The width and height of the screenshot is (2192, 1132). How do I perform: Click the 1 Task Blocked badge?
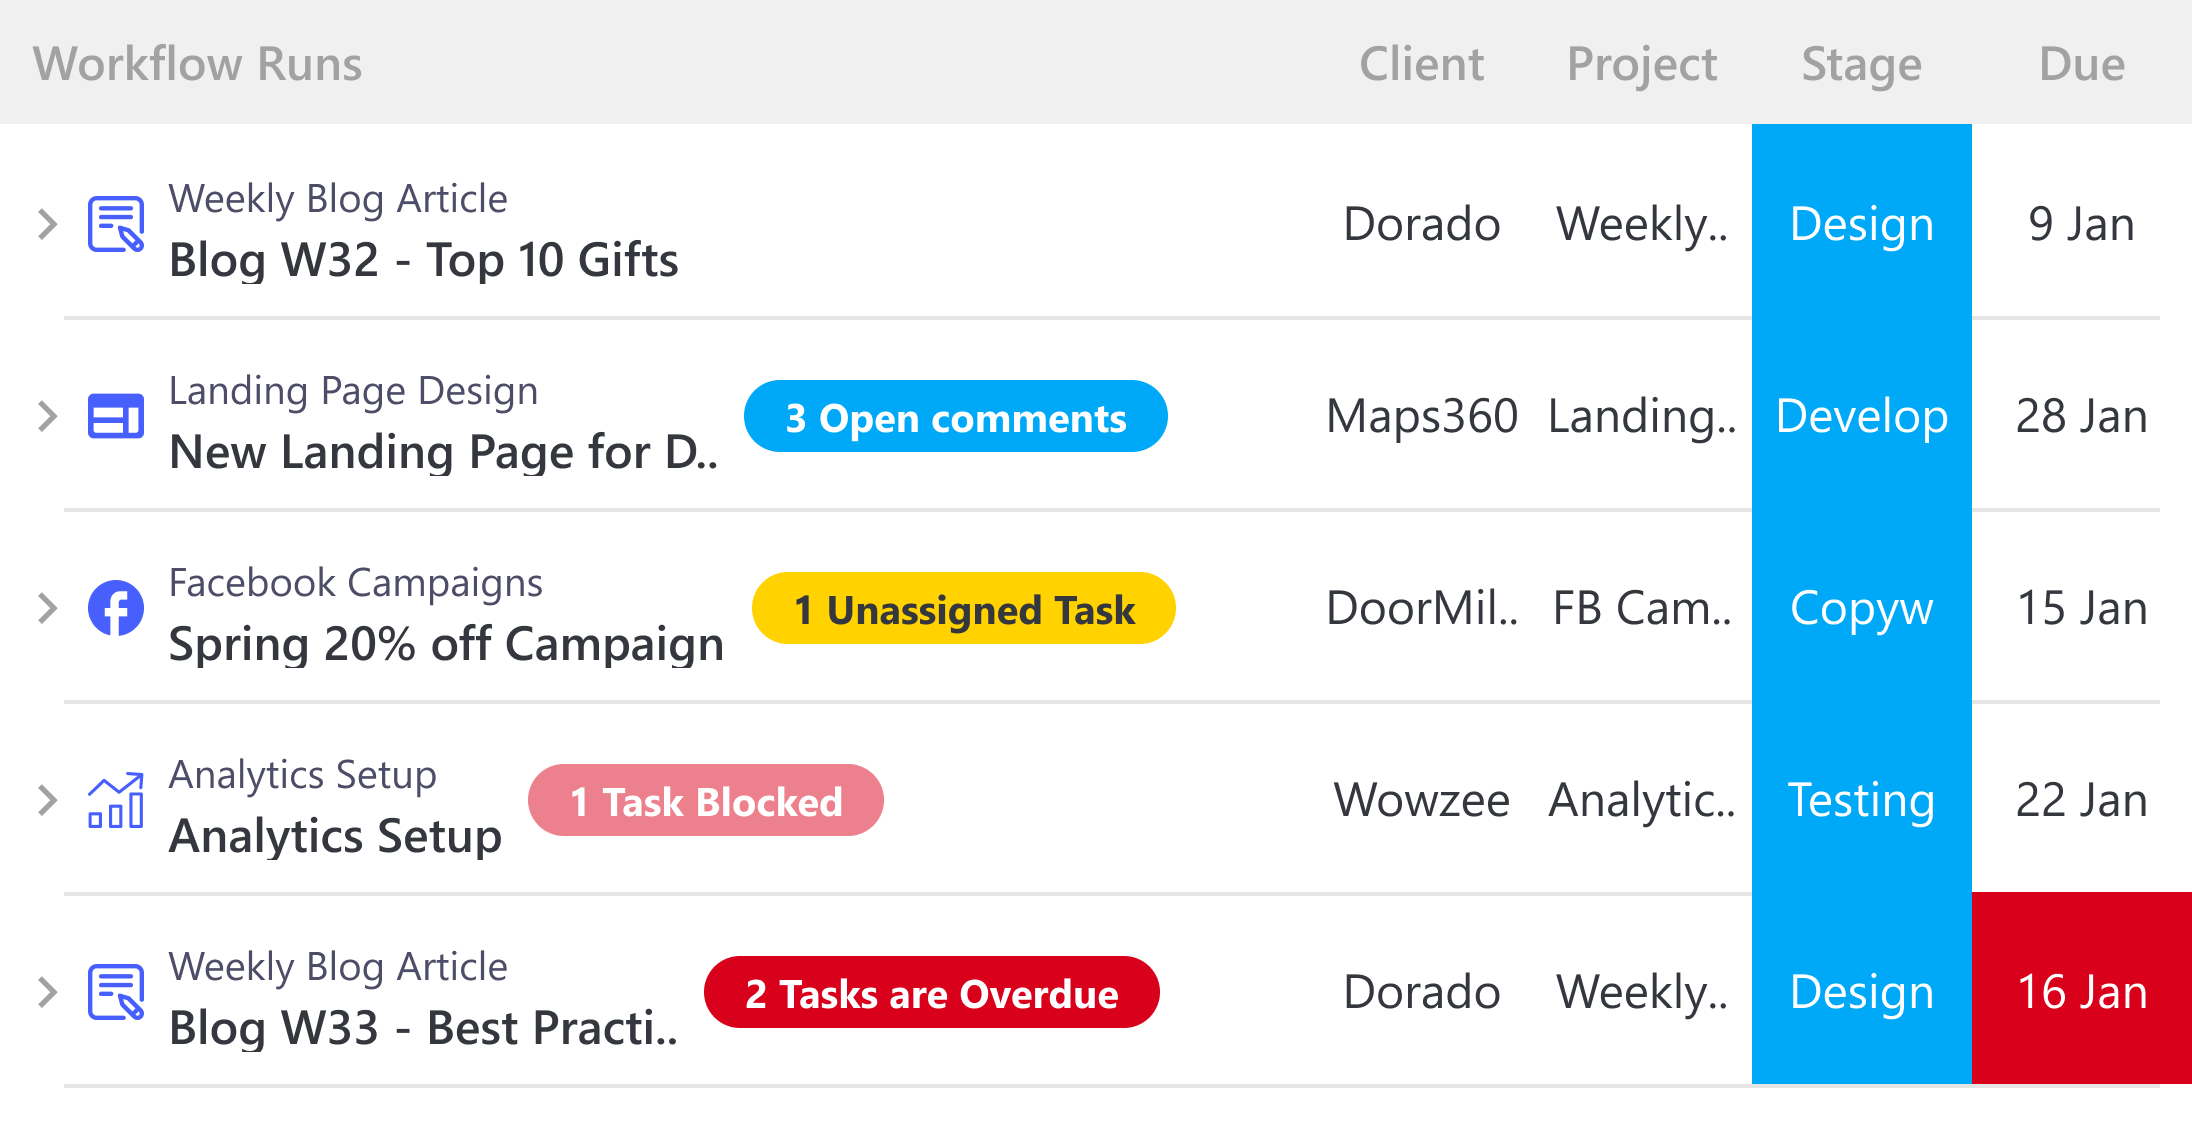(706, 801)
